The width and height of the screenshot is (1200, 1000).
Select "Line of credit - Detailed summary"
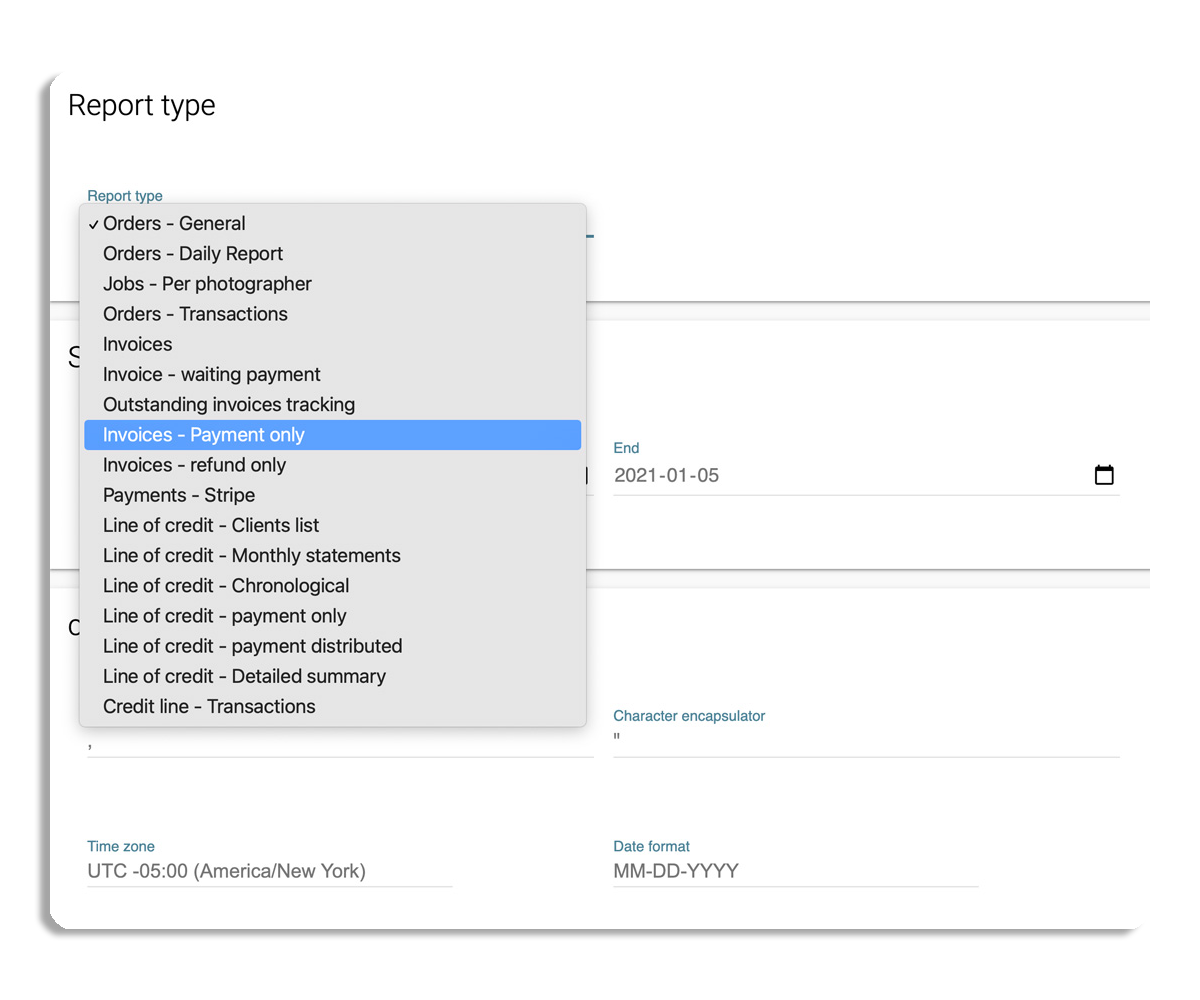click(x=244, y=676)
